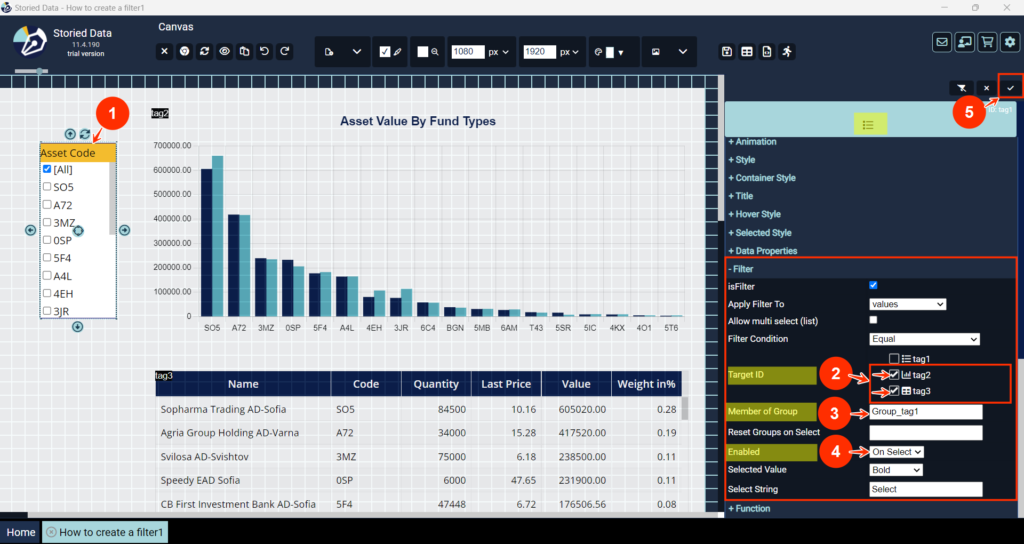The width and height of the screenshot is (1024, 544).
Task: Open the shopping cart icon
Action: click(987, 42)
